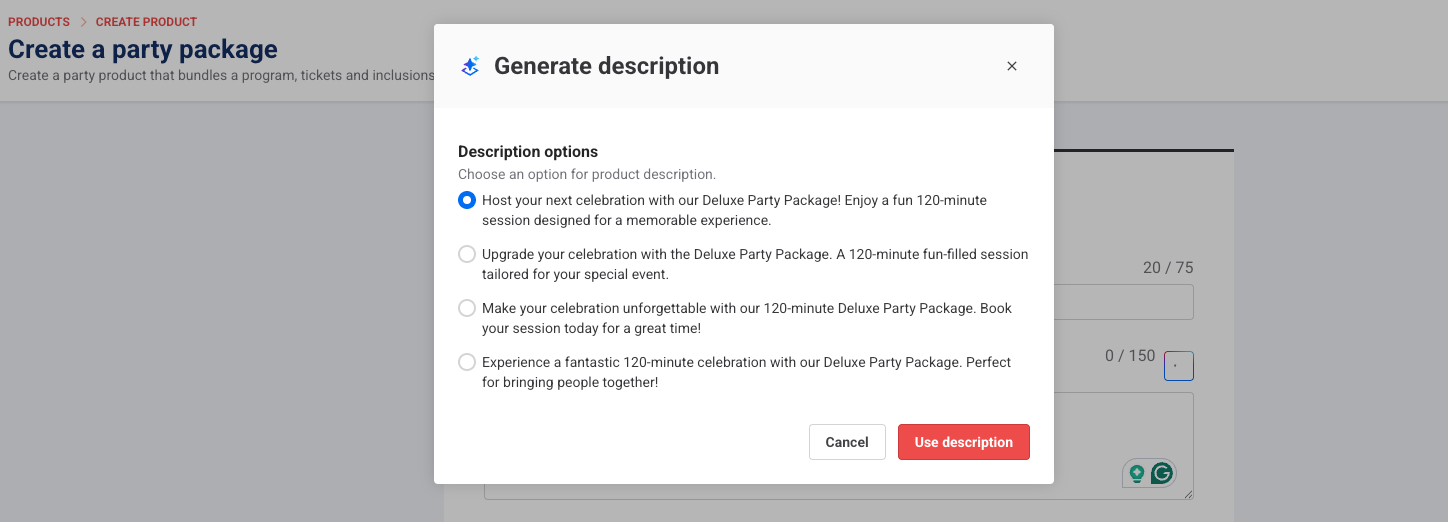
Task: Click the Grammarly icon in the description box
Action: (x=1161, y=473)
